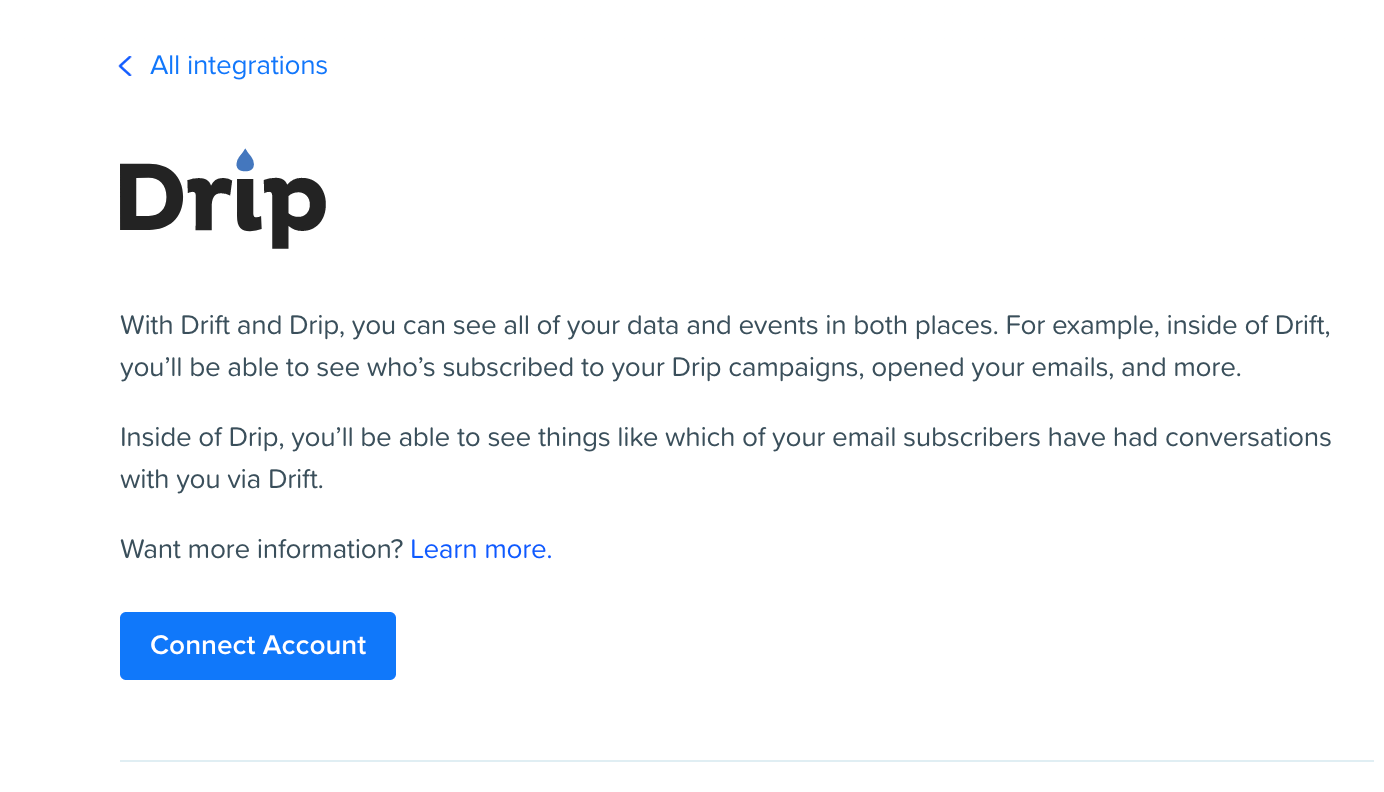Click the Want more information text area
The image size is (1384, 792).
point(262,549)
